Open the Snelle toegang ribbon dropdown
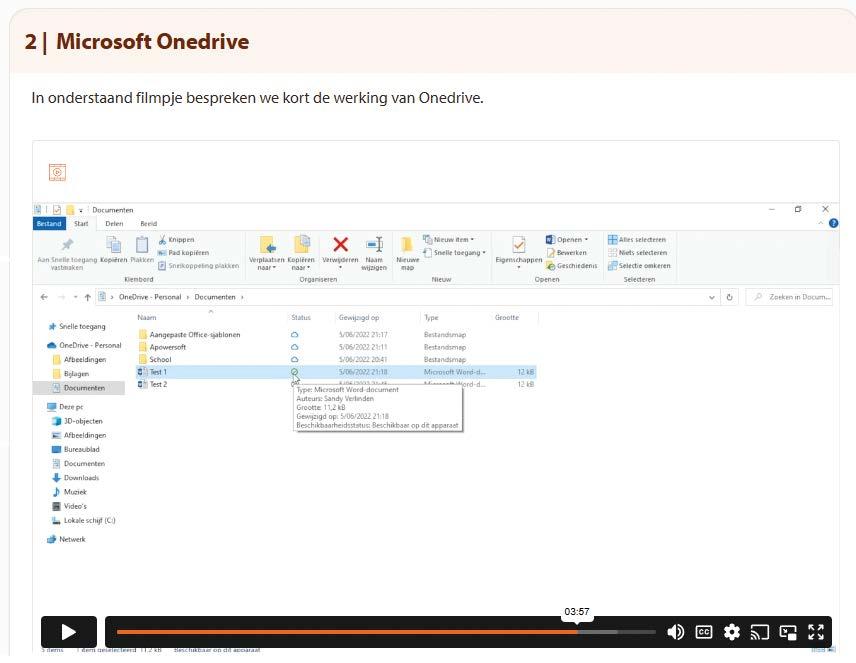Image resolution: width=856 pixels, height=663 pixels. (x=455, y=253)
